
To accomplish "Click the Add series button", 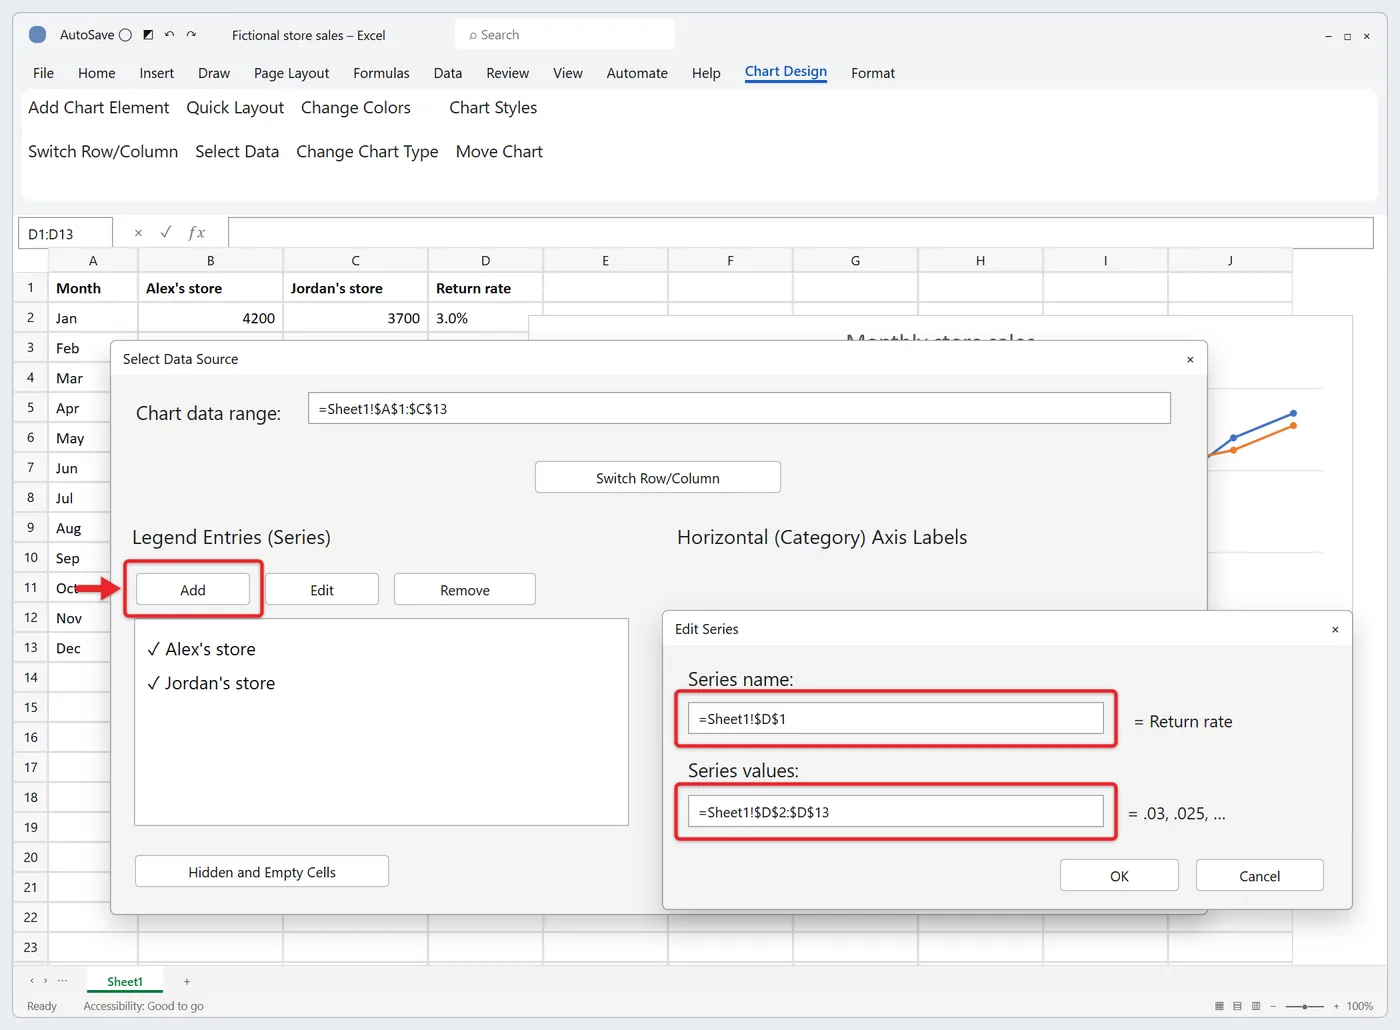I will [x=193, y=590].
